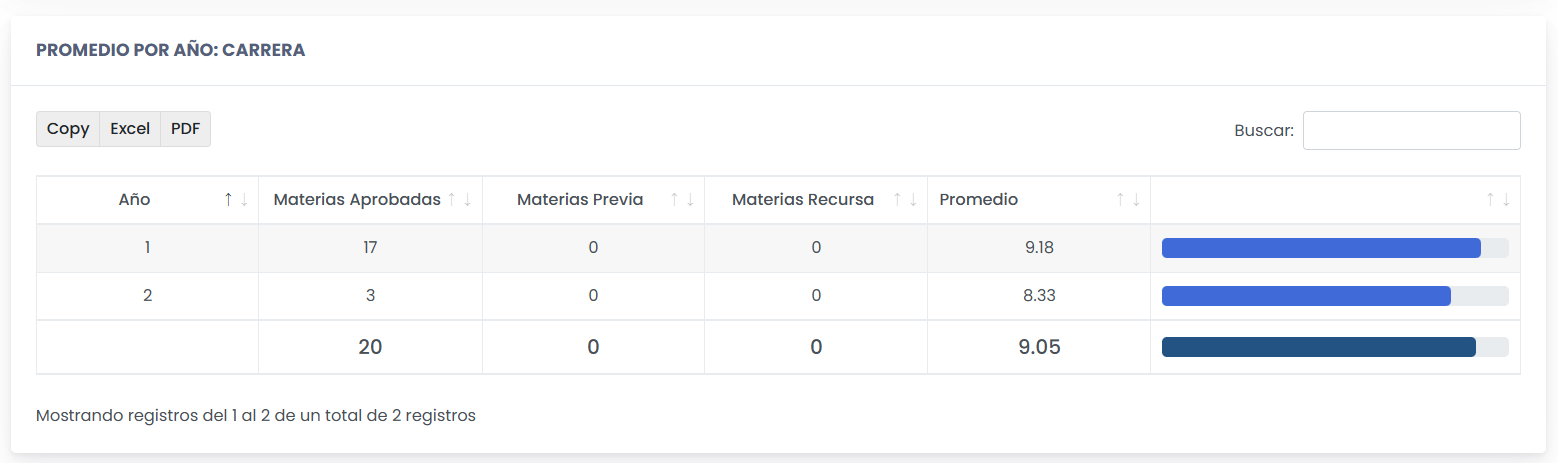
Task: Click sort arrows in Materias Recursa header
Action: (x=905, y=200)
